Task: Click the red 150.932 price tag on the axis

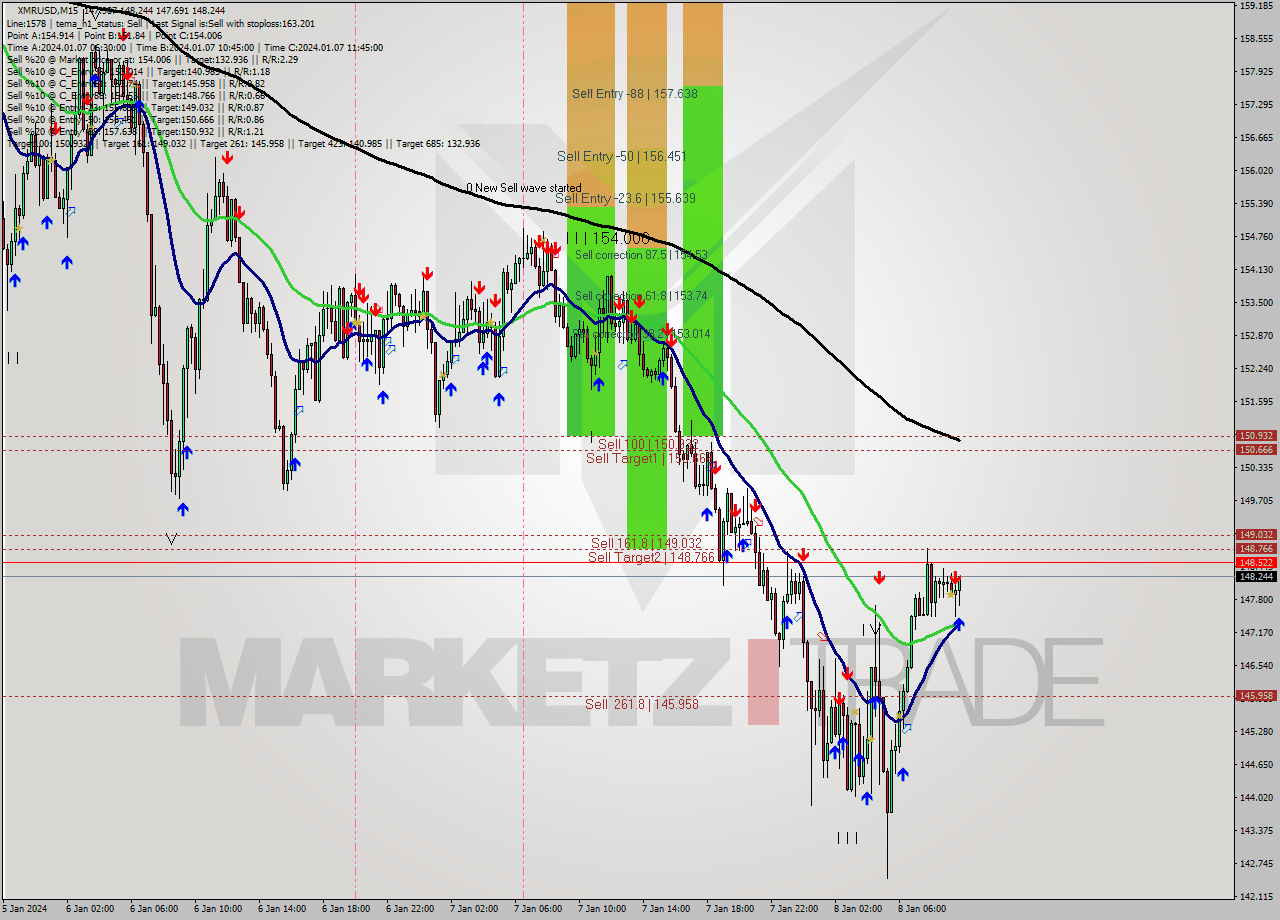Action: (1256, 436)
